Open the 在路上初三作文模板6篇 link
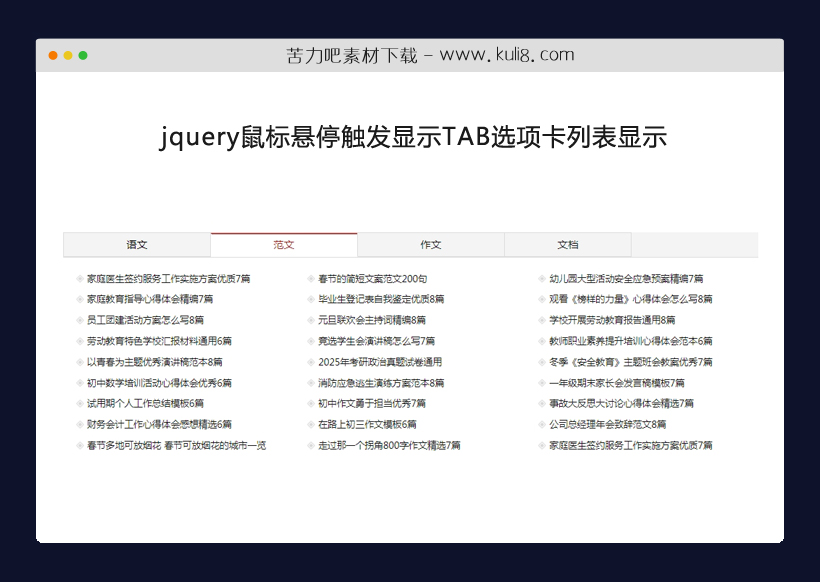Screen dimensions: 820x582 coord(368,425)
